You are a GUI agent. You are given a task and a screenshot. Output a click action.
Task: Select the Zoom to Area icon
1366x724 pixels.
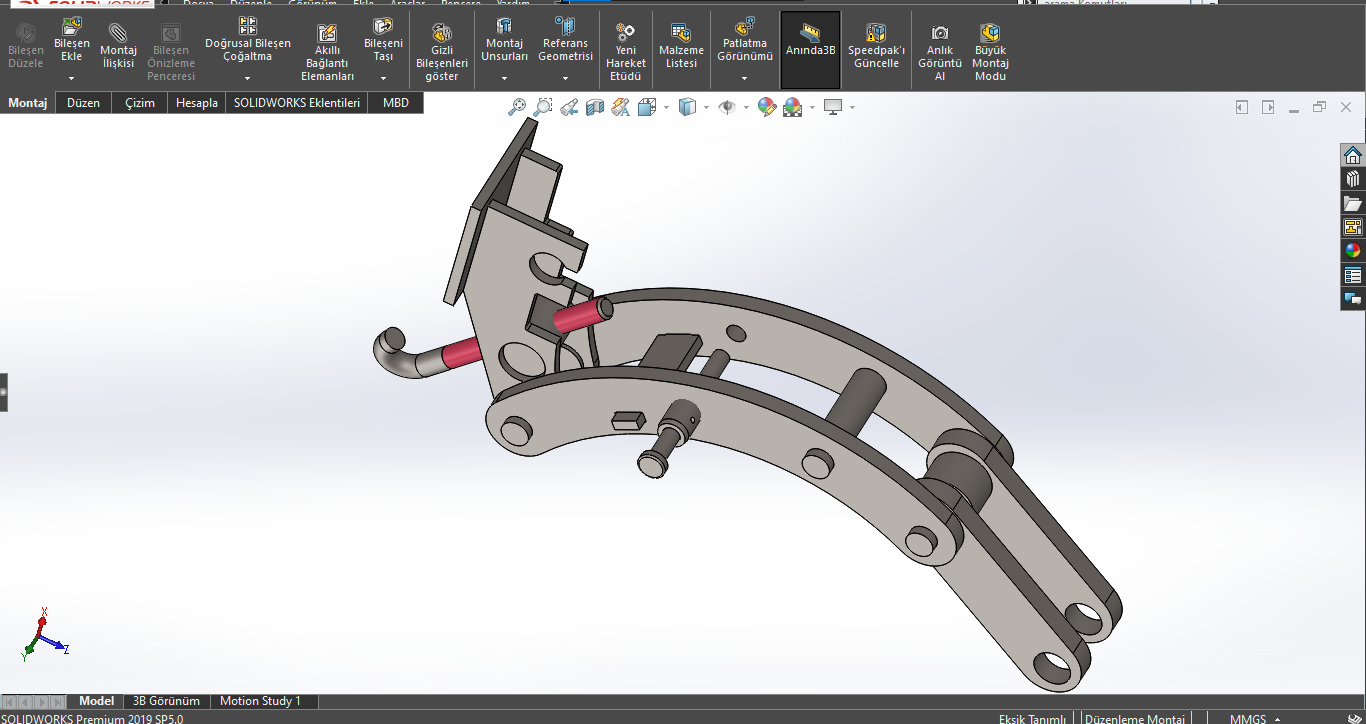click(543, 107)
